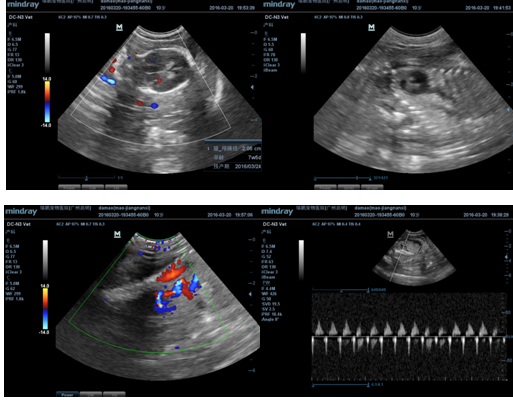Screen dimensions: 513x400
Task: Click the M orientation marker in green-ROI Doppler panel
Action: coord(117,234)
